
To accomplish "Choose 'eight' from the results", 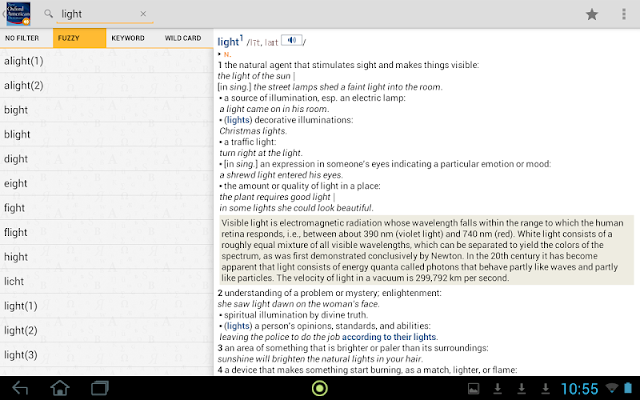I will click(x=106, y=184).
